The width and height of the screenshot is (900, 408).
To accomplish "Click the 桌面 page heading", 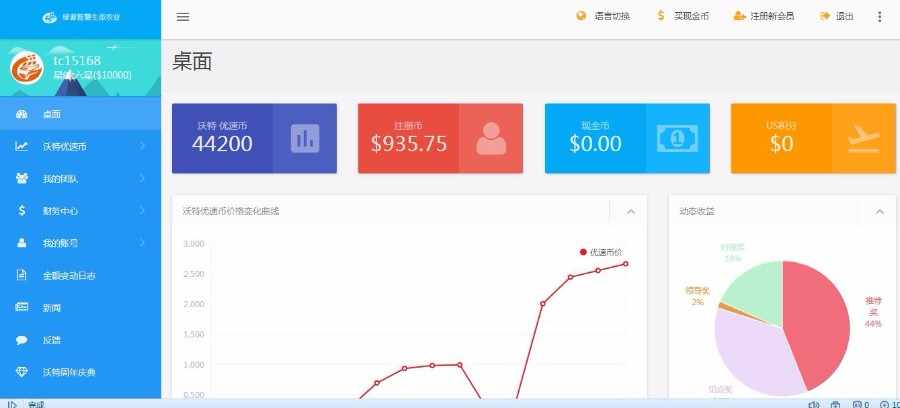I will pyautogui.click(x=192, y=61).
